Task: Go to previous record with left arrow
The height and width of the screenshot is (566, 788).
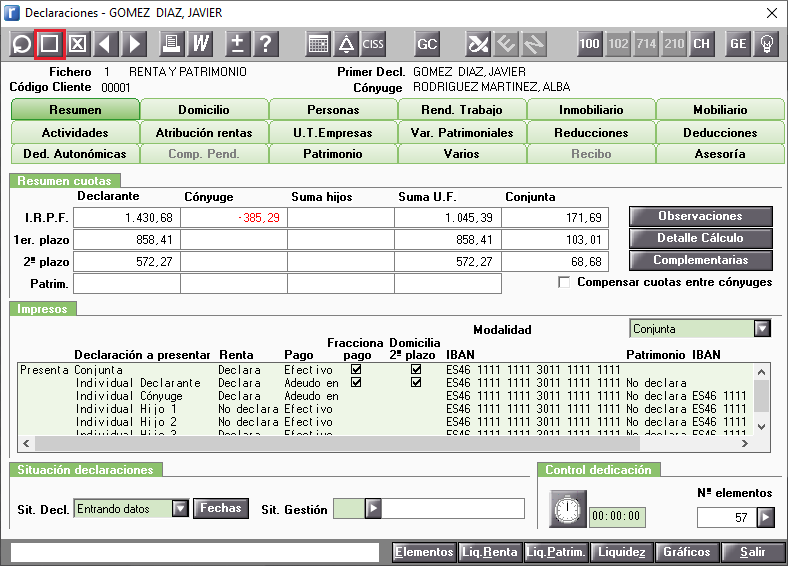Action: (x=105, y=44)
